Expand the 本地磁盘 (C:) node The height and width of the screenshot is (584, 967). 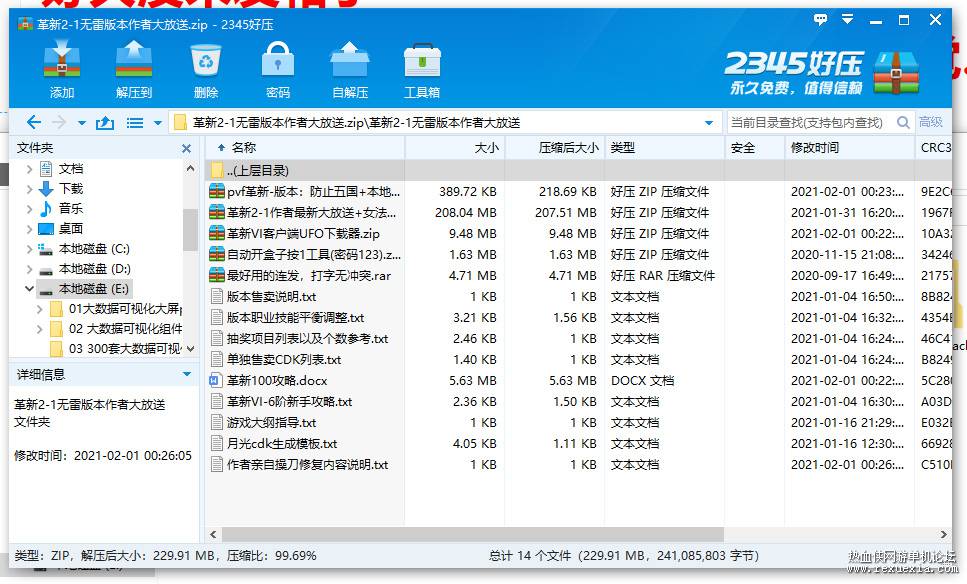(x=30, y=249)
